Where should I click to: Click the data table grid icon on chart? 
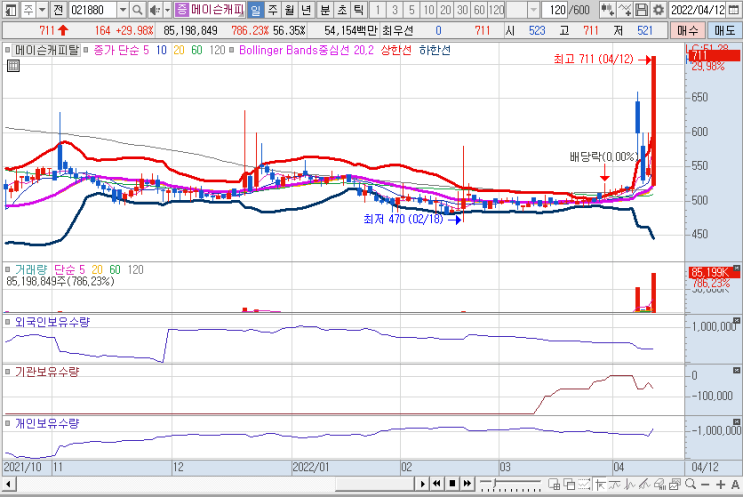click(x=13, y=65)
